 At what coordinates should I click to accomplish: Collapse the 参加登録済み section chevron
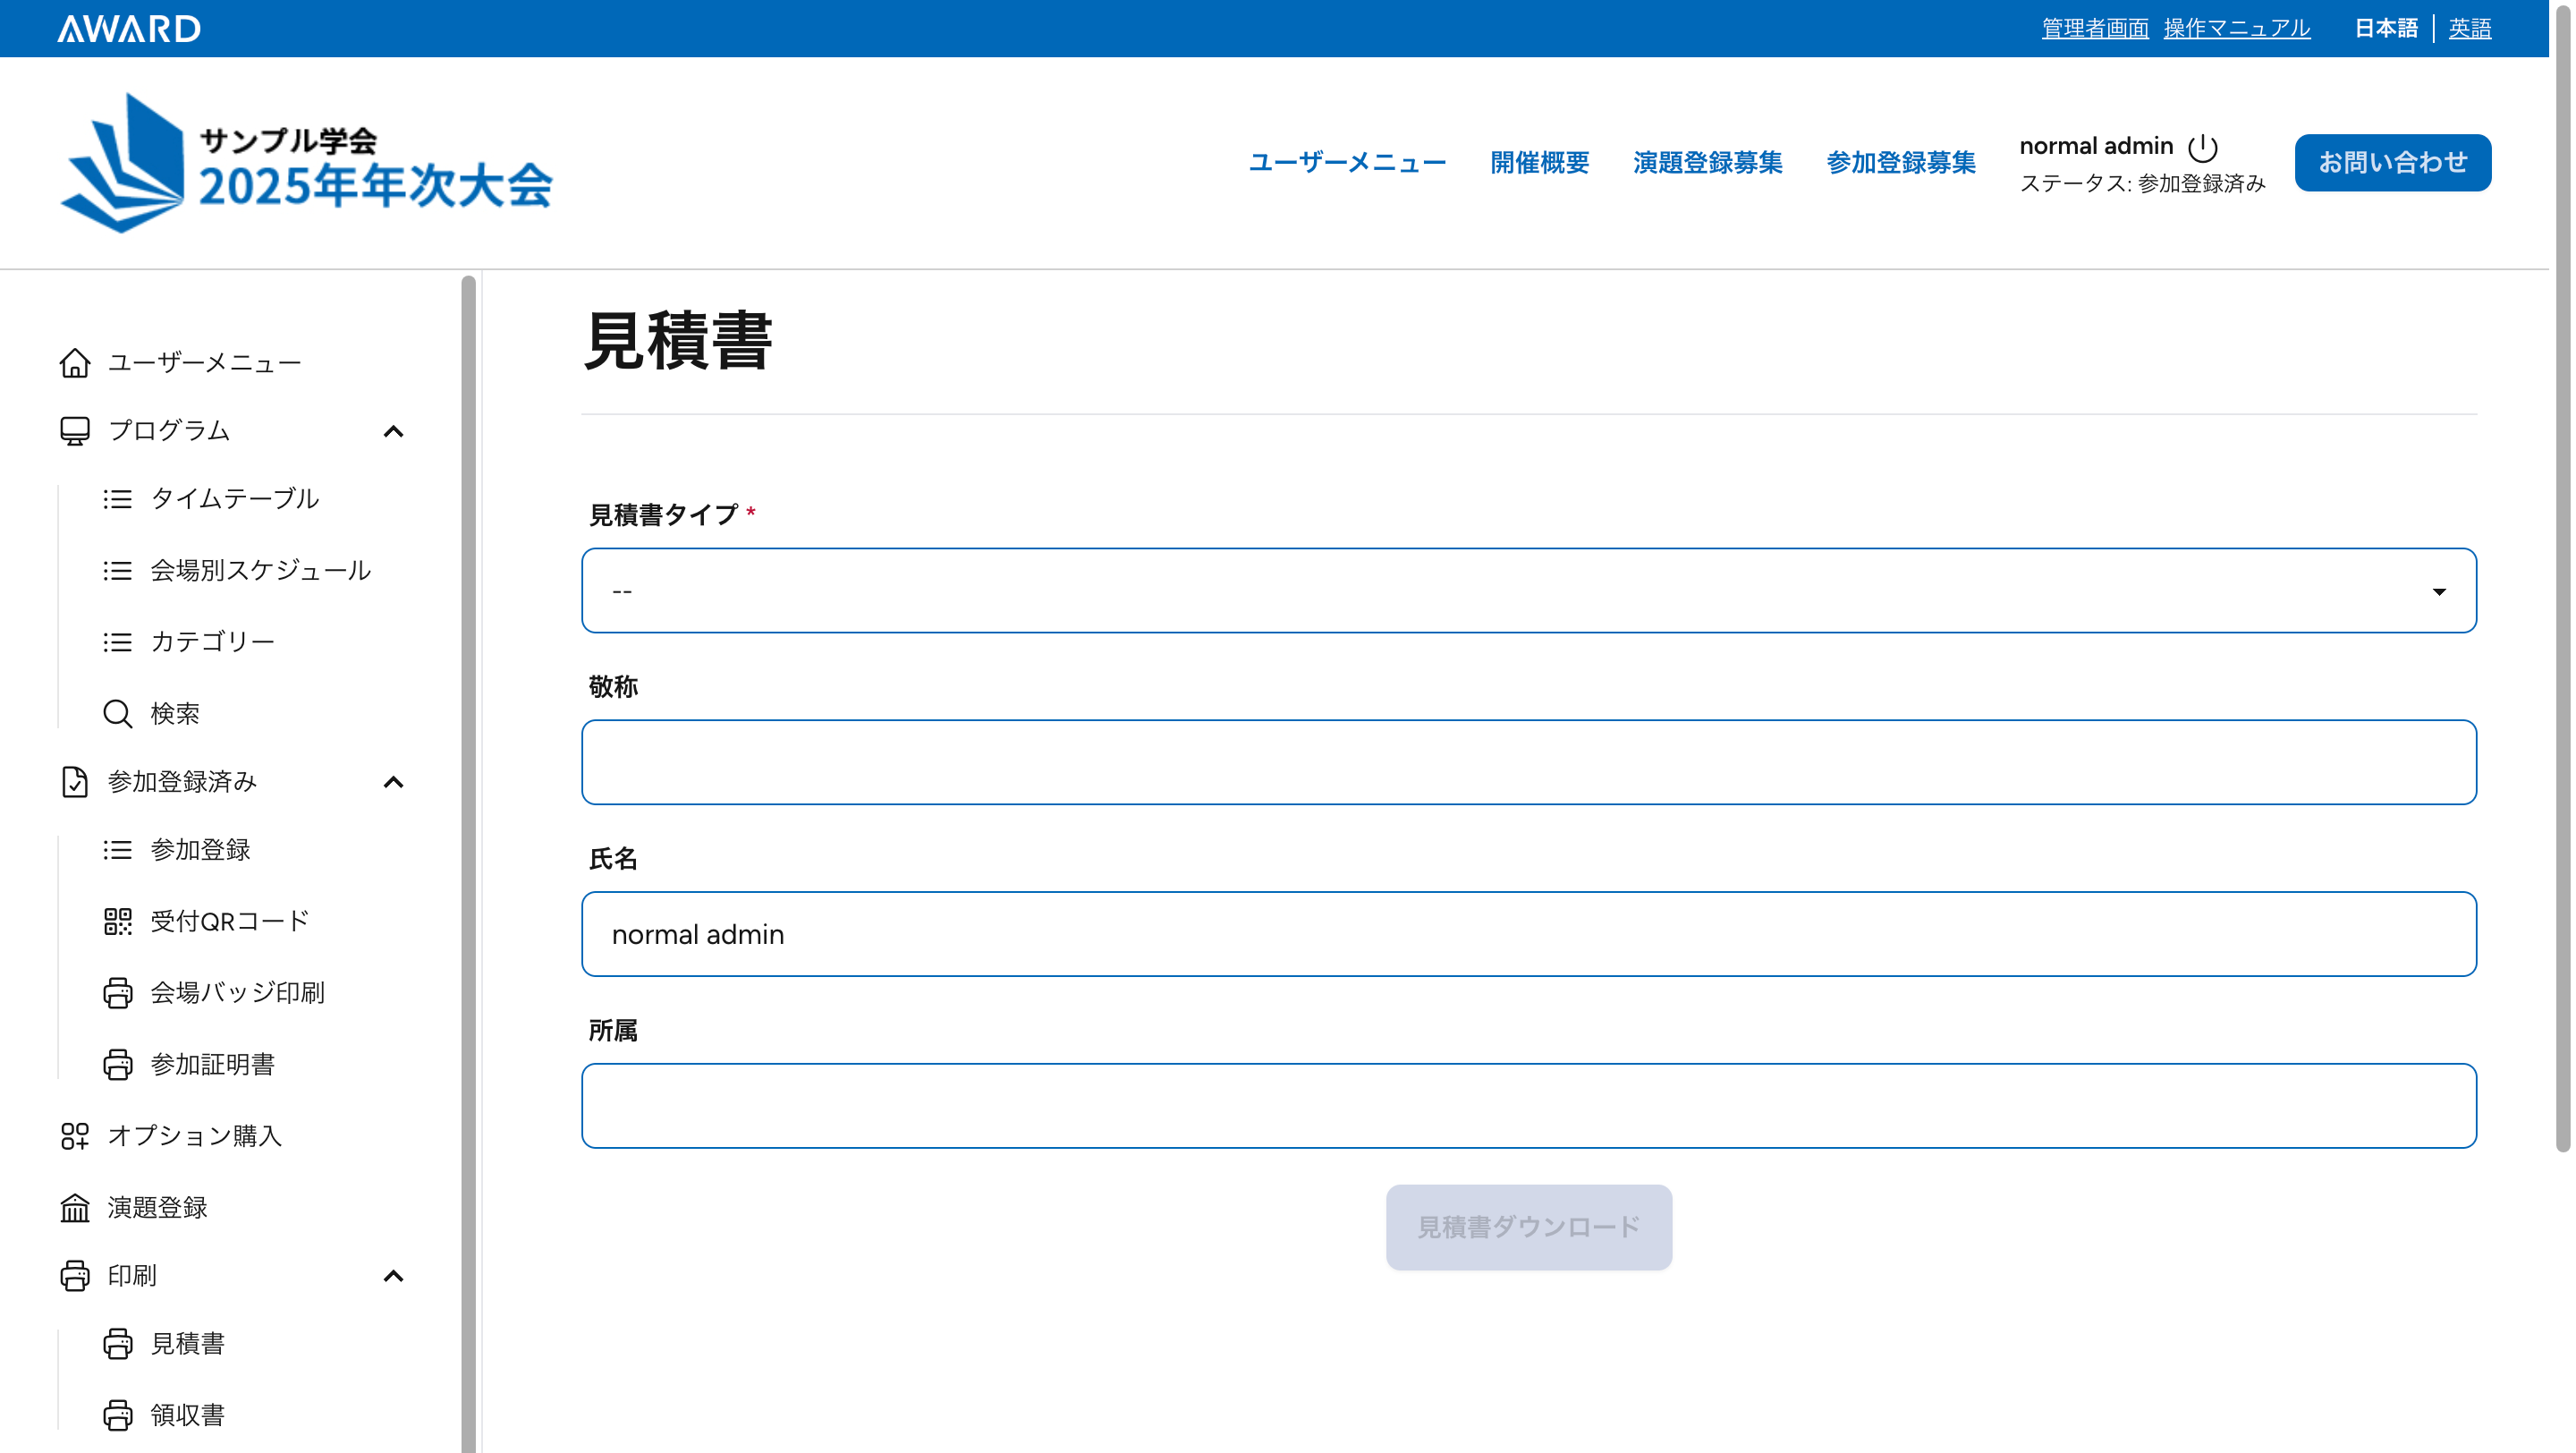click(394, 782)
